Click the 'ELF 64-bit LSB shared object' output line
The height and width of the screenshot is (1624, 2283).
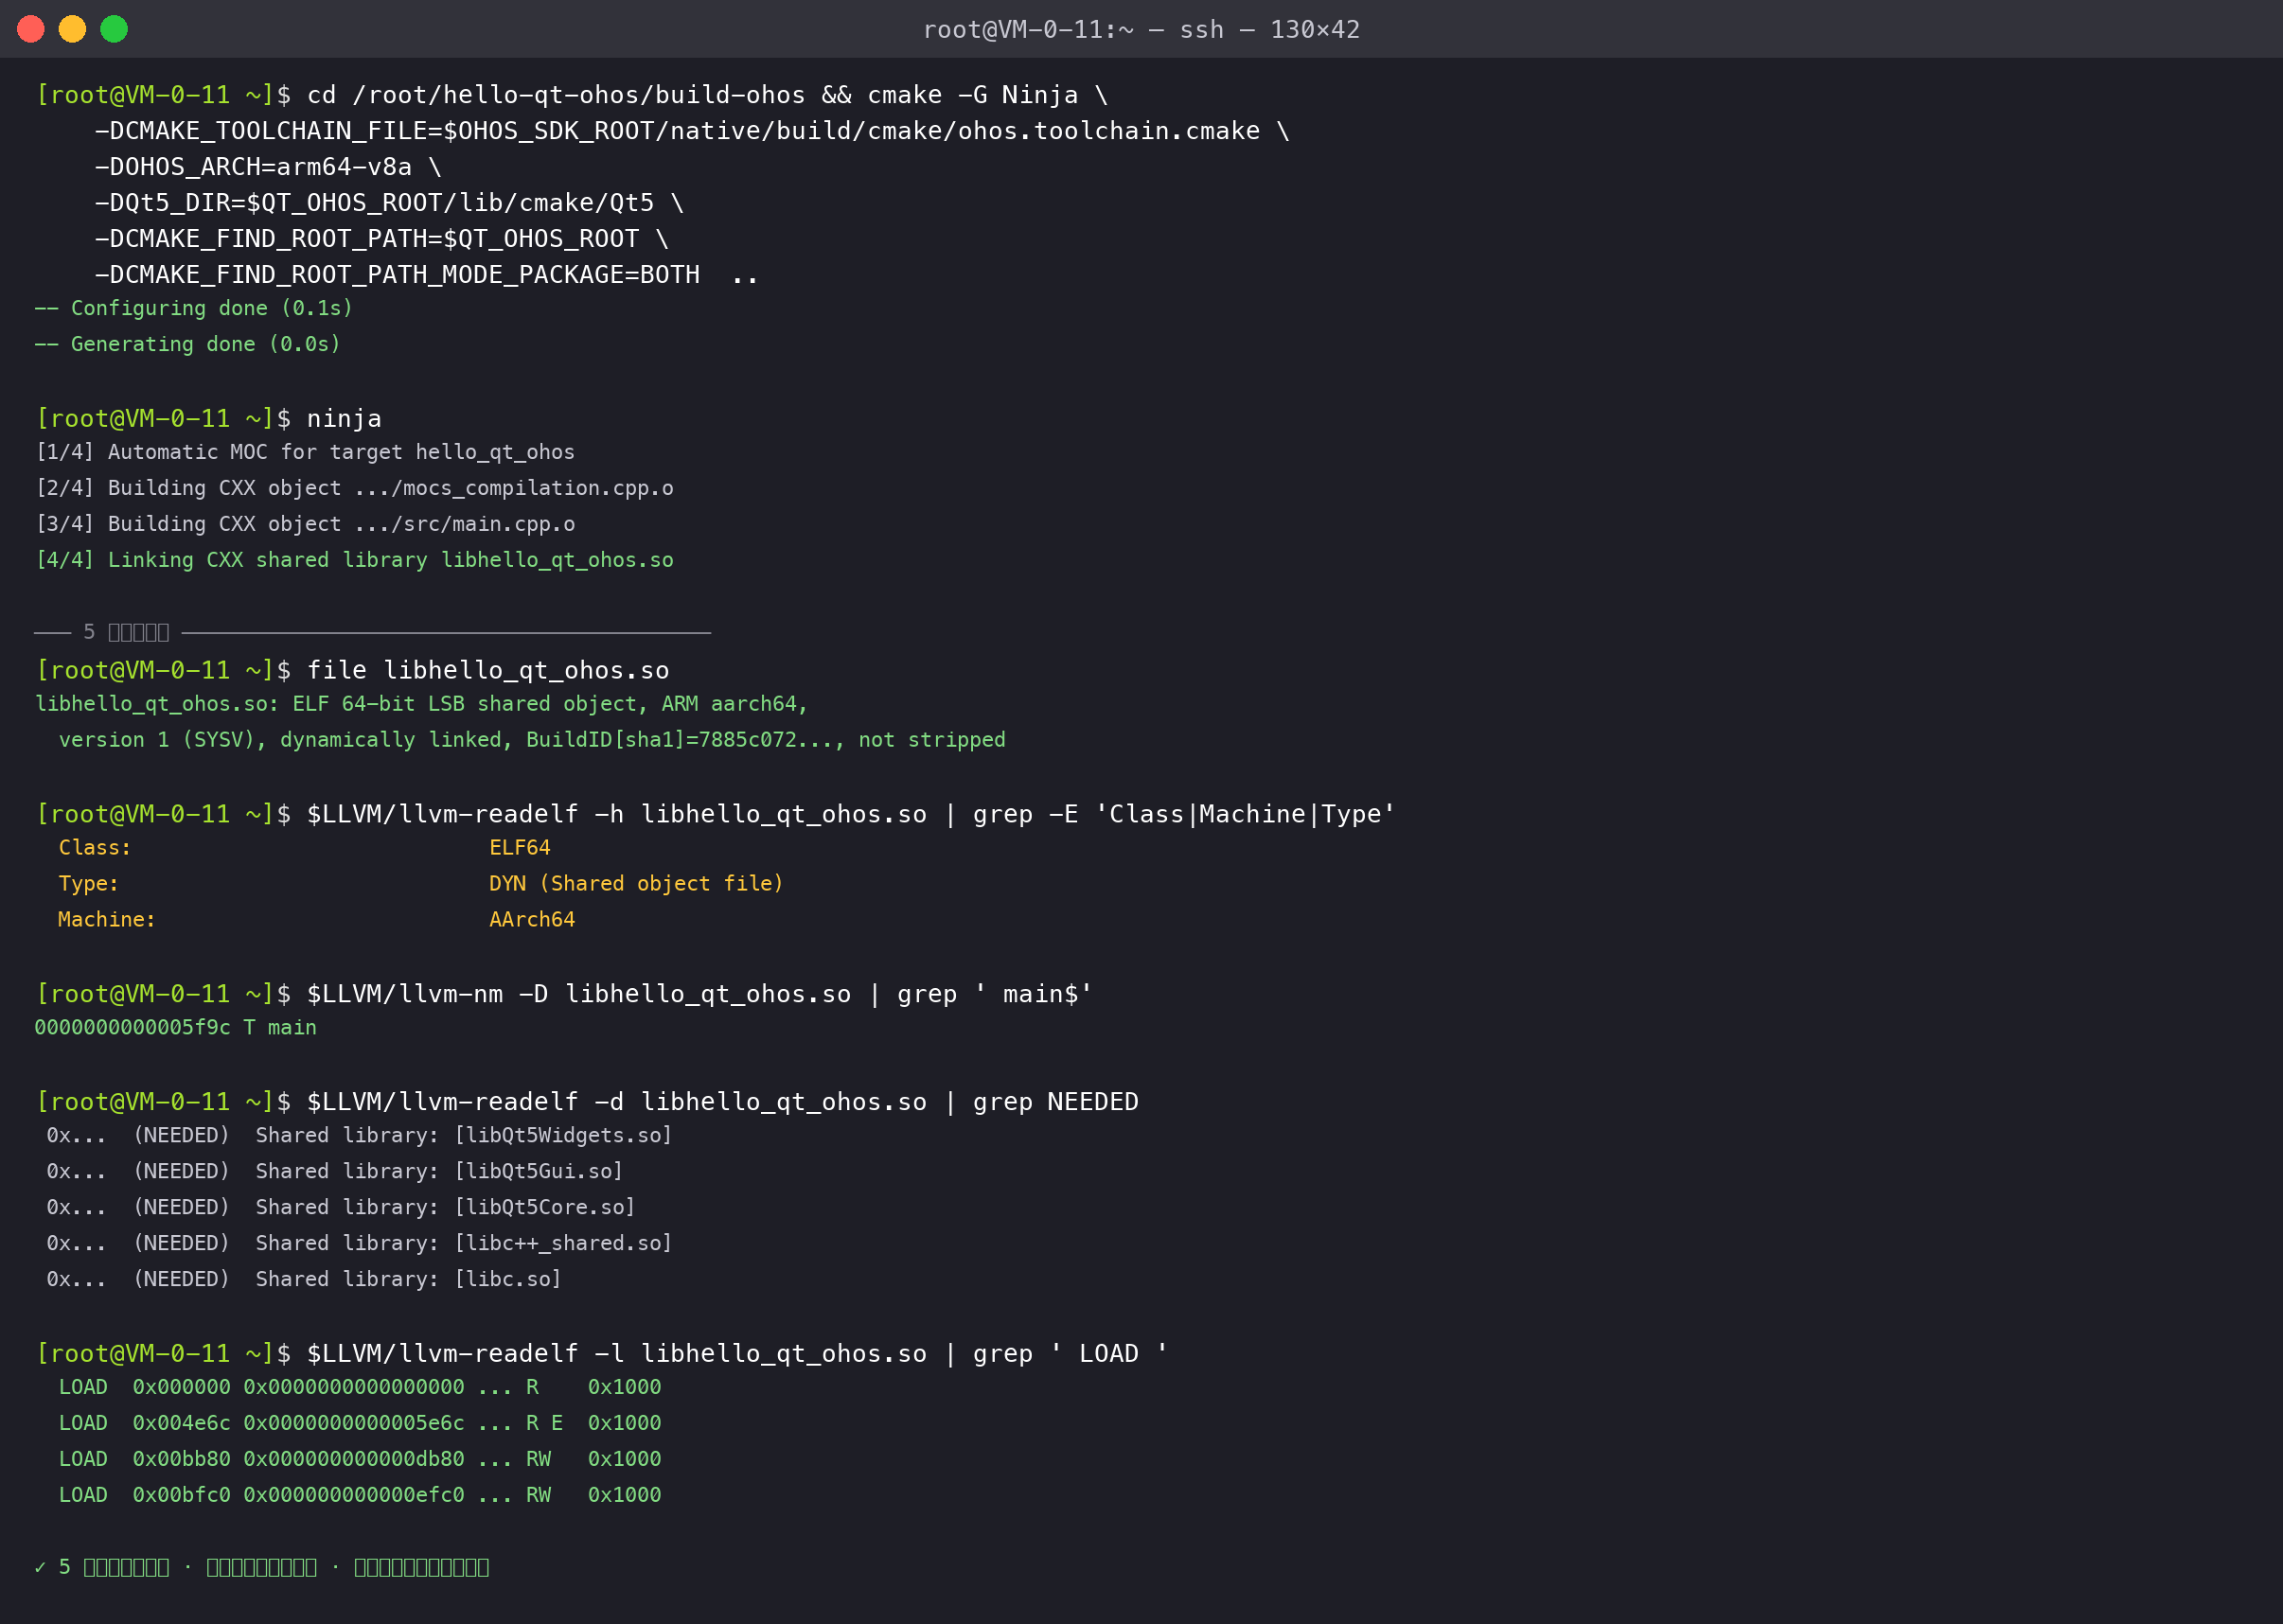tap(421, 704)
